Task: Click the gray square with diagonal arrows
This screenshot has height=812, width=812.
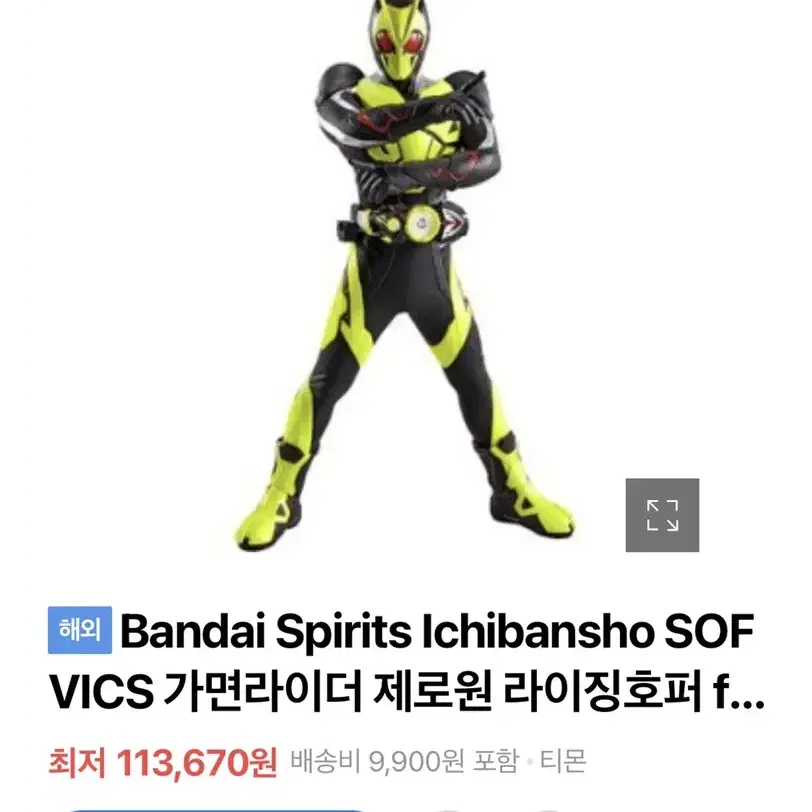Action: (662, 515)
